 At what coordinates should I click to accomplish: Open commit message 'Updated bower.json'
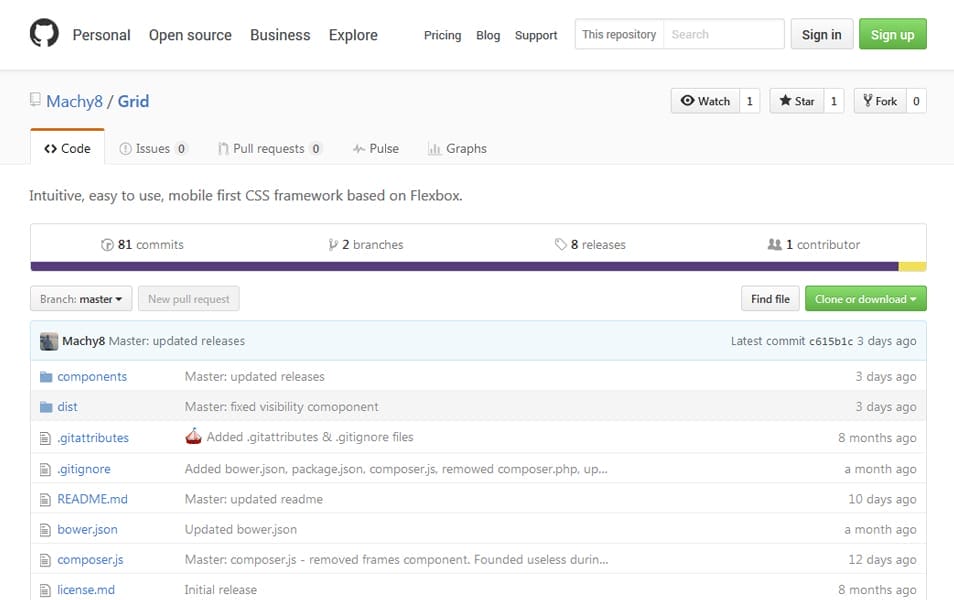pos(241,529)
